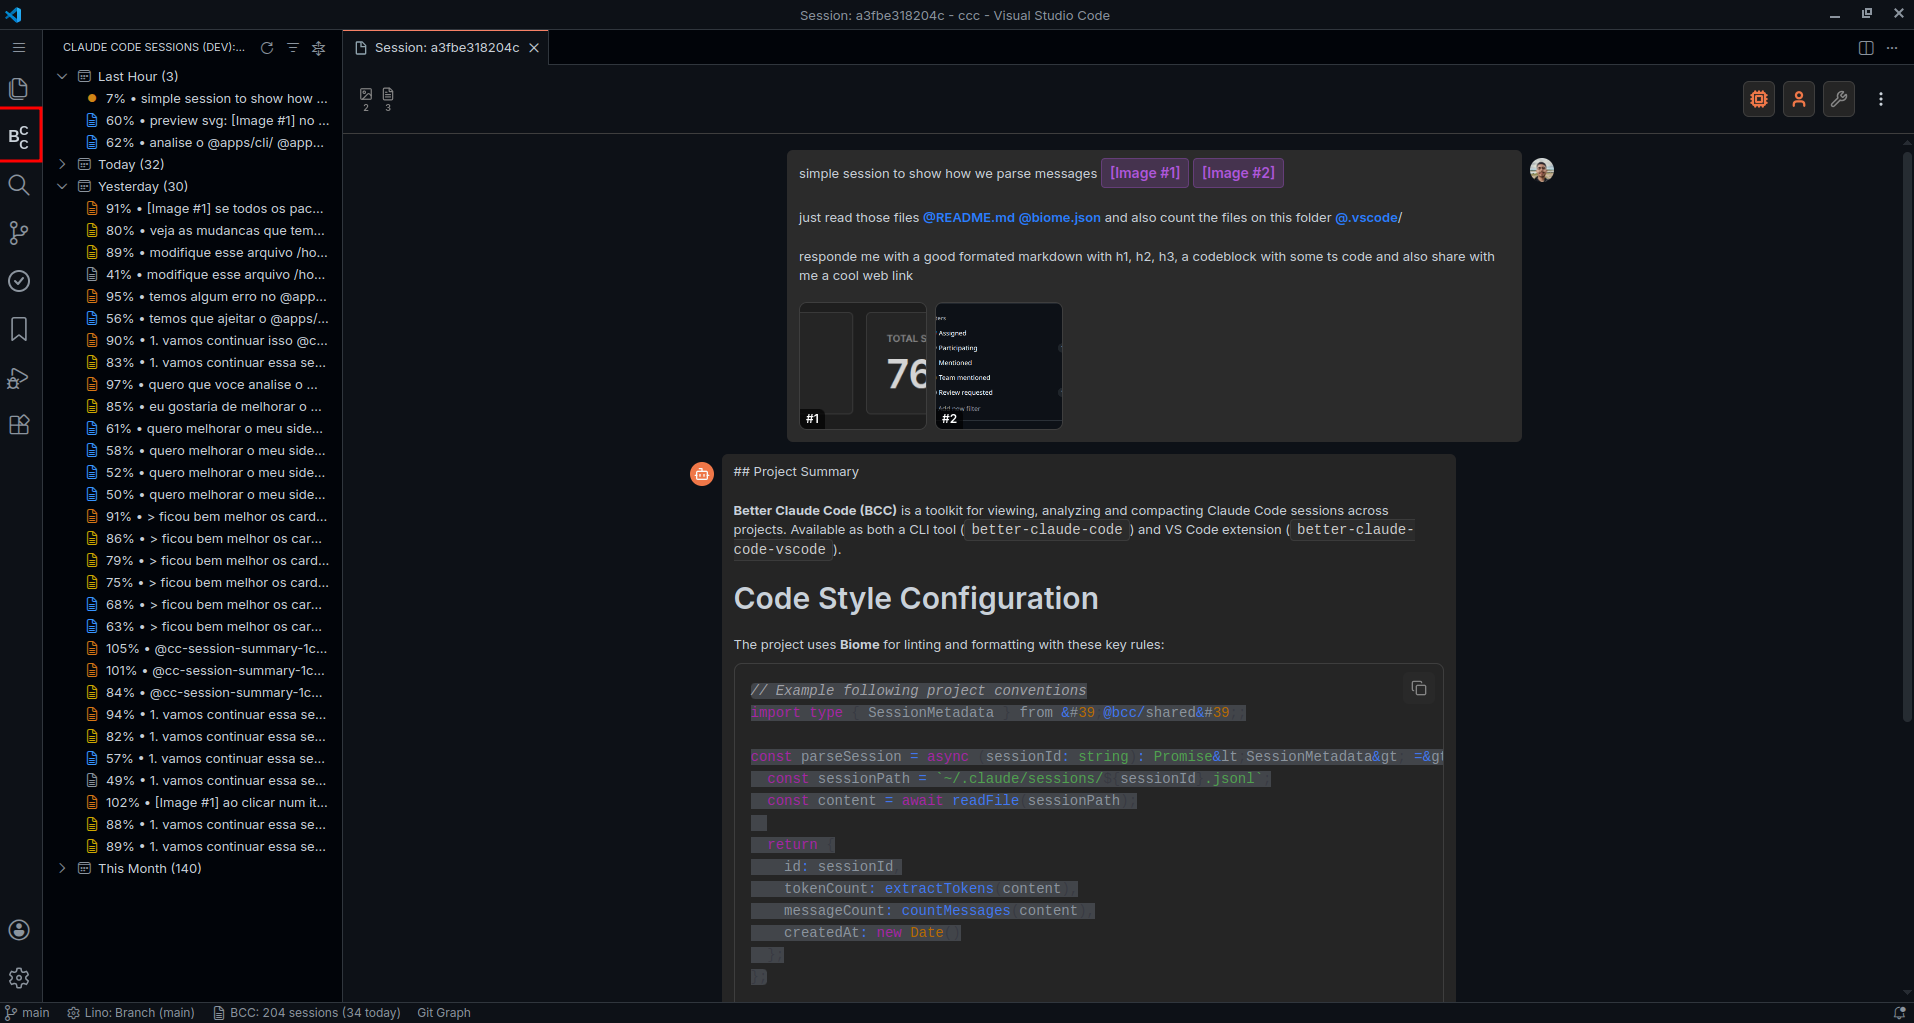Open the @README.md file link
The width and height of the screenshot is (1914, 1023).
coord(968,217)
